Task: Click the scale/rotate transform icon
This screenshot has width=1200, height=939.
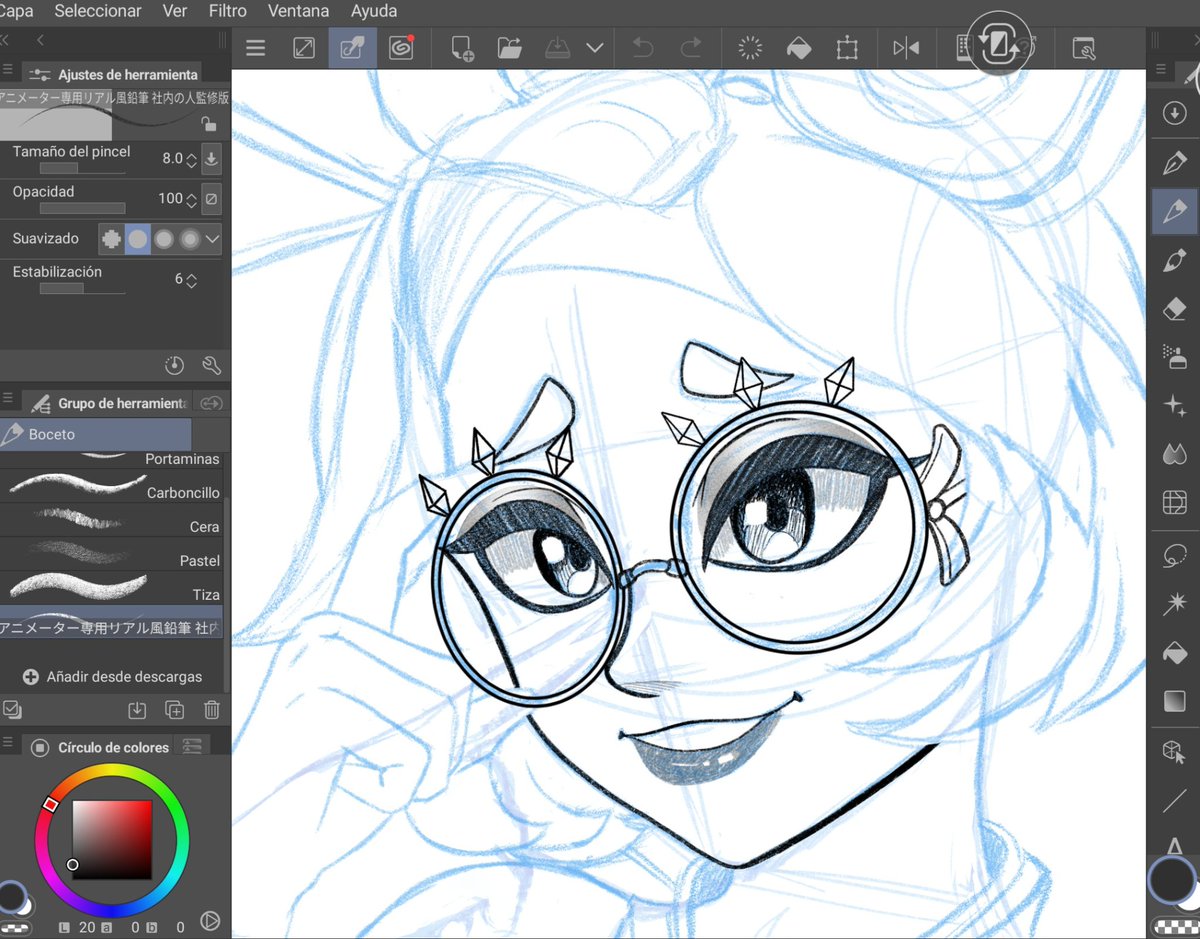Action: [x=848, y=48]
